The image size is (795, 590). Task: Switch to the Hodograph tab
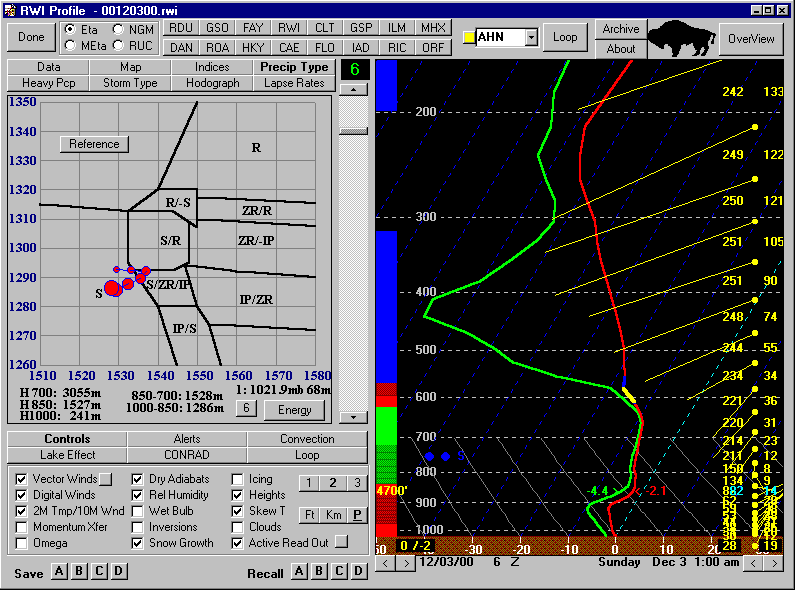pos(213,83)
